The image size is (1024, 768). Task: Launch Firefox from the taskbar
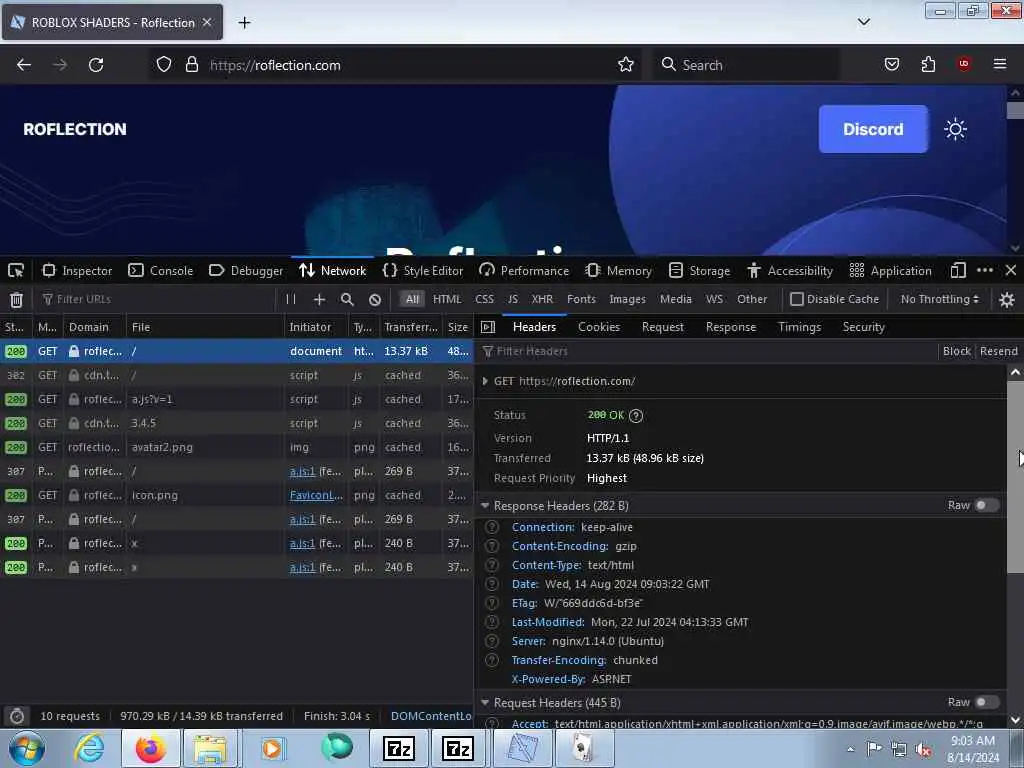(150, 749)
